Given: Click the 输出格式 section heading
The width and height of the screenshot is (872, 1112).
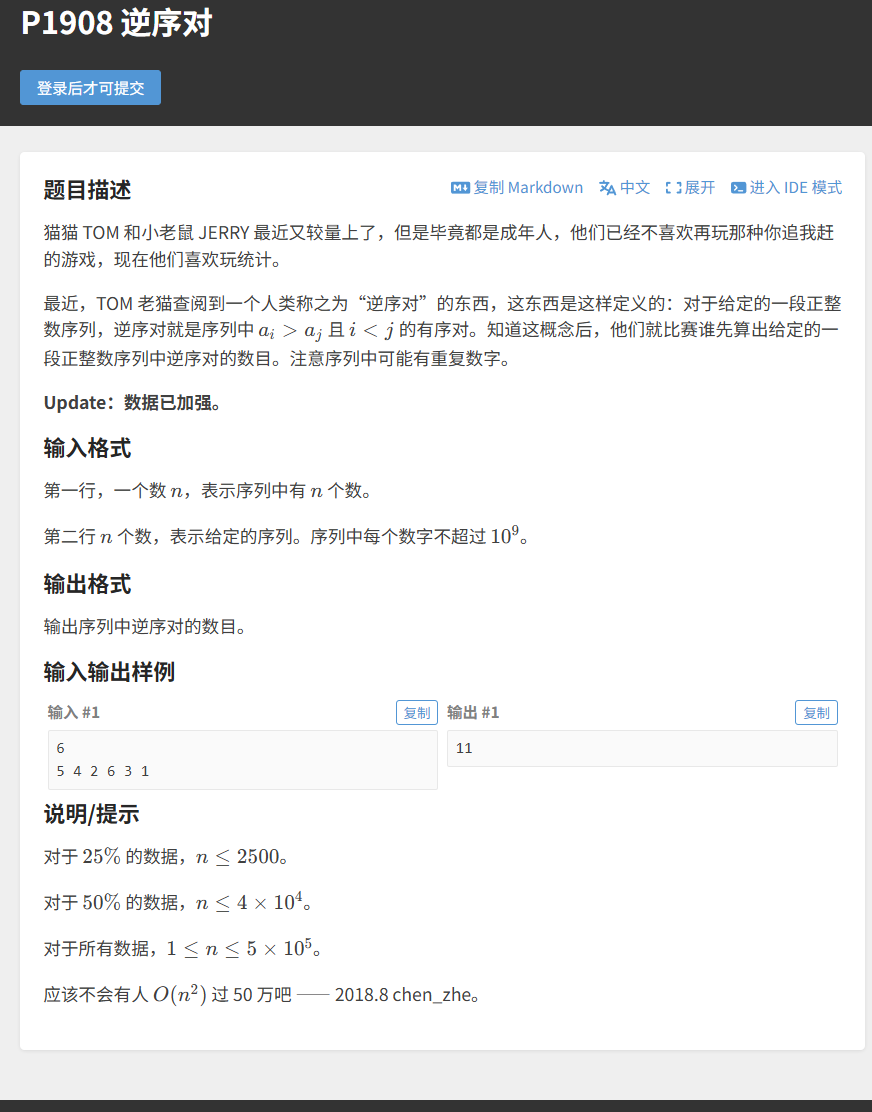Looking at the screenshot, I should (x=87, y=584).
